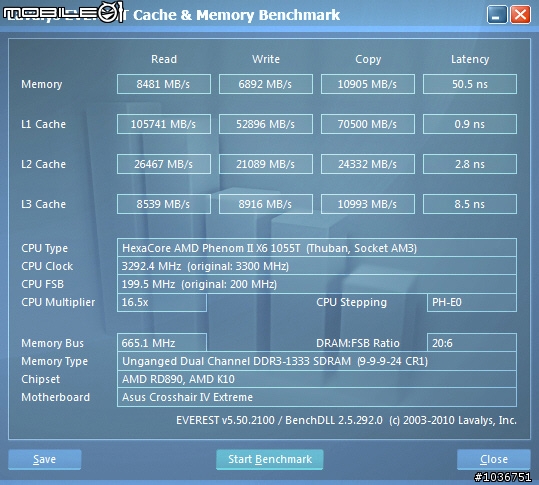Click Memory Type Unganged Dual Channel field
The width and height of the screenshot is (539, 485).
click(317, 361)
